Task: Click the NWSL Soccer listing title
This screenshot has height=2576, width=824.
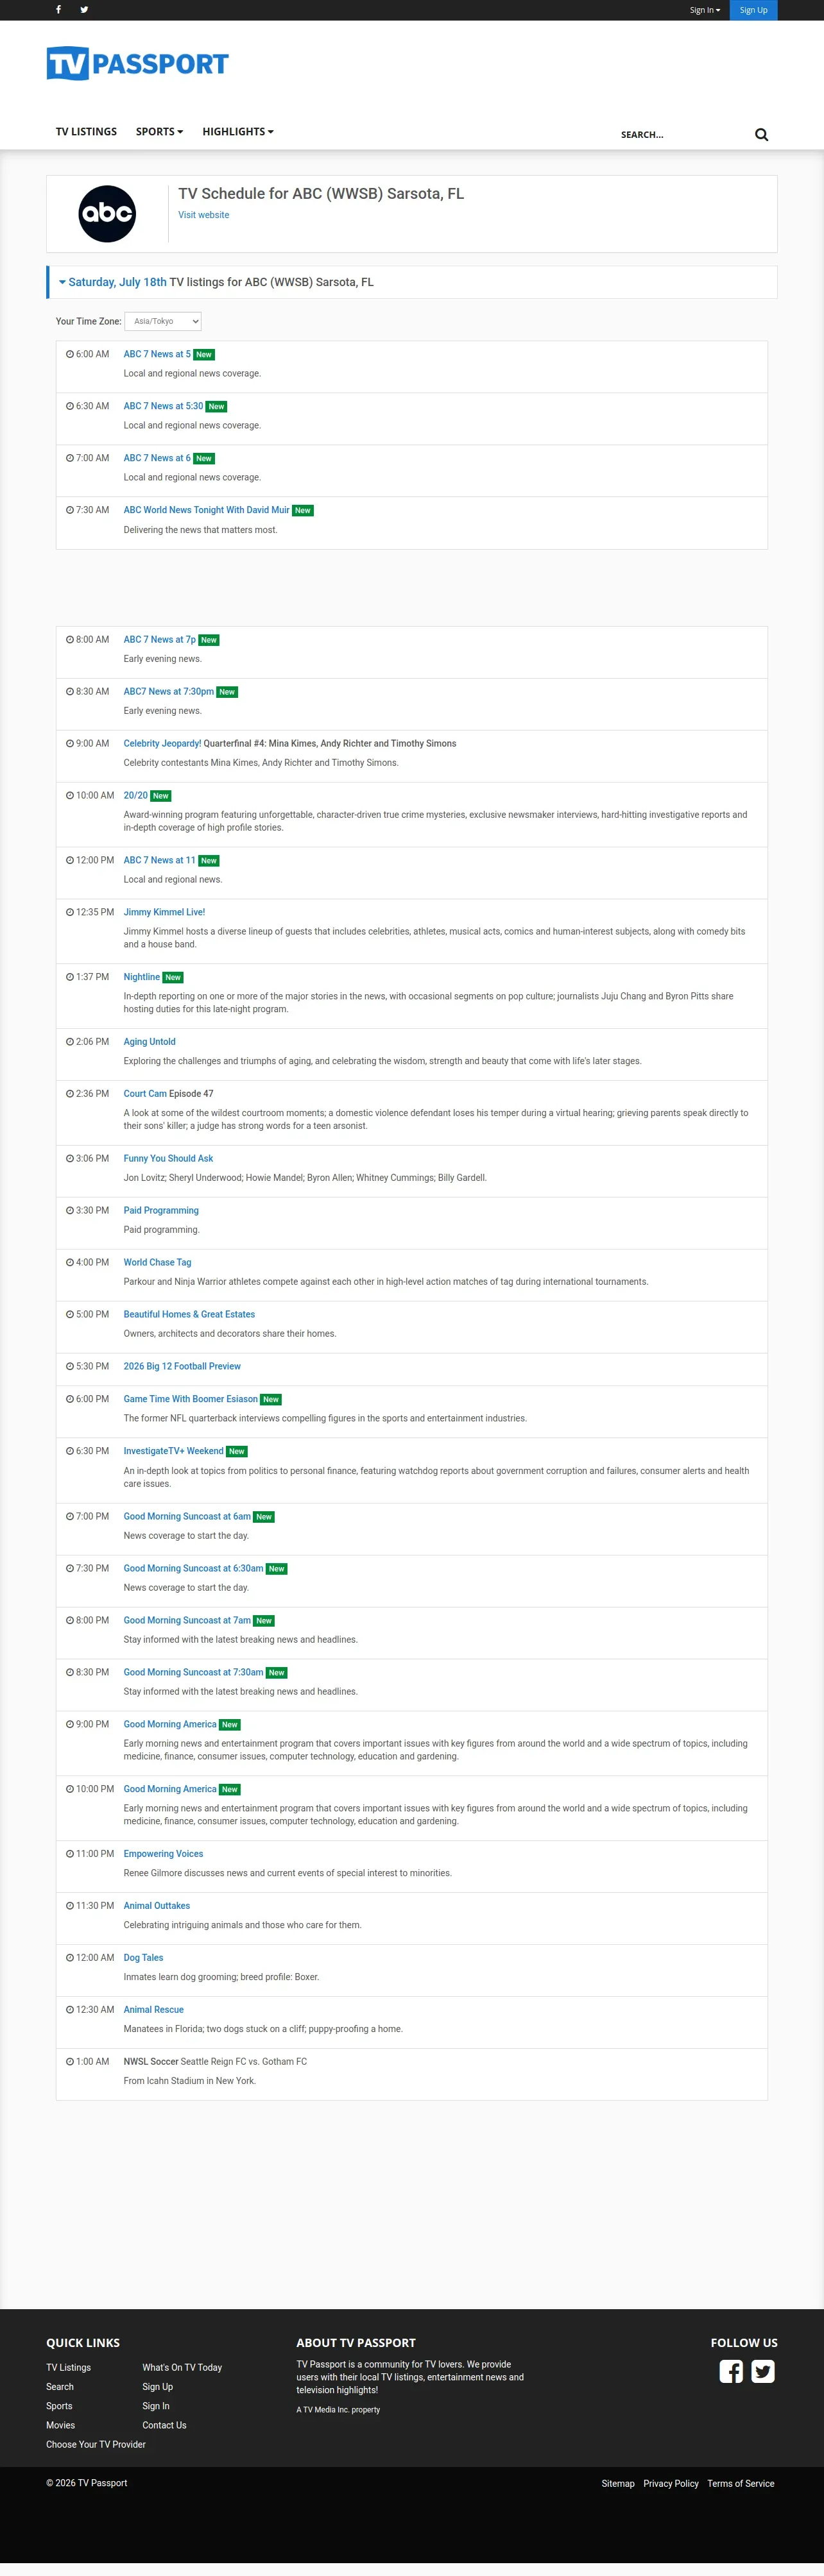Action: [151, 2062]
